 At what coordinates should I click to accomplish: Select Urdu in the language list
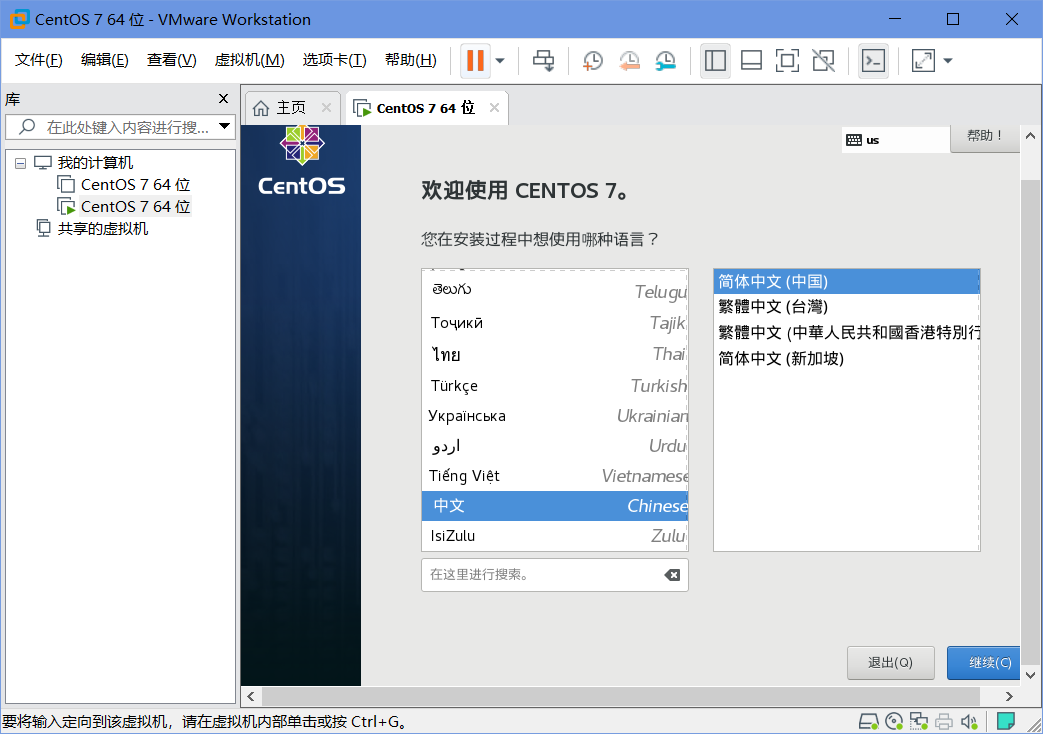[x=555, y=446]
